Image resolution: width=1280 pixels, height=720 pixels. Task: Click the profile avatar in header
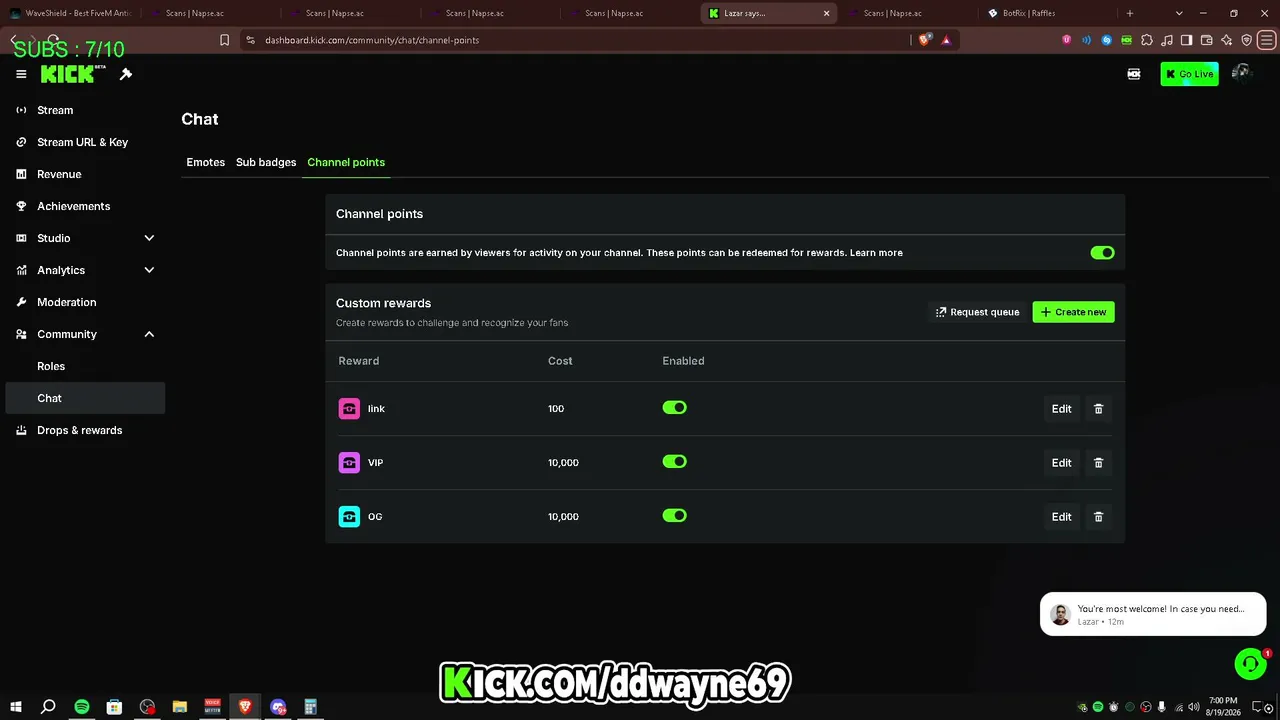coord(1241,73)
